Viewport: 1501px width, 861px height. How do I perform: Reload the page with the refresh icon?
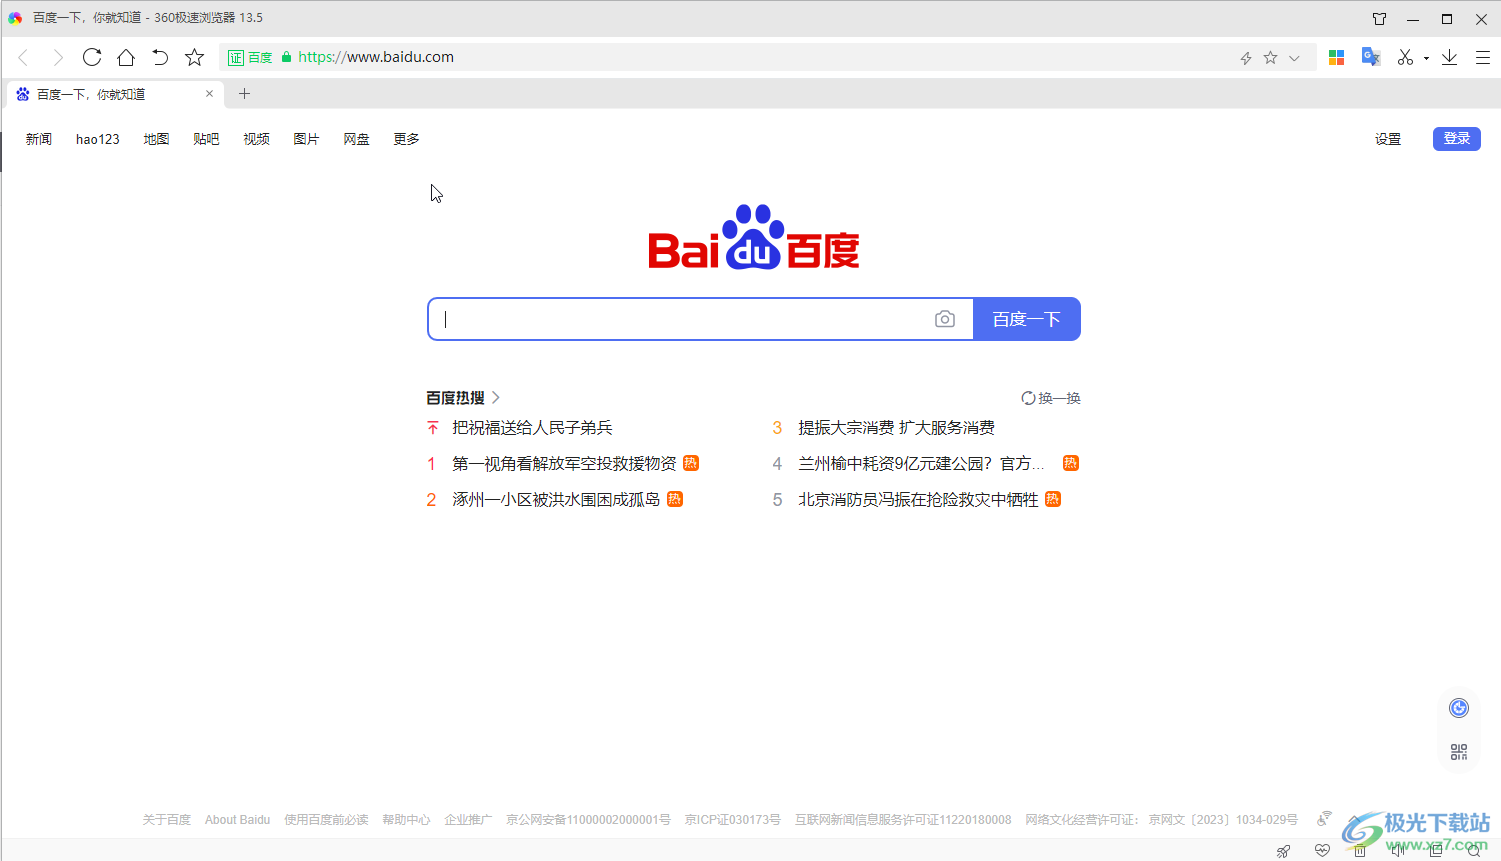pos(92,57)
